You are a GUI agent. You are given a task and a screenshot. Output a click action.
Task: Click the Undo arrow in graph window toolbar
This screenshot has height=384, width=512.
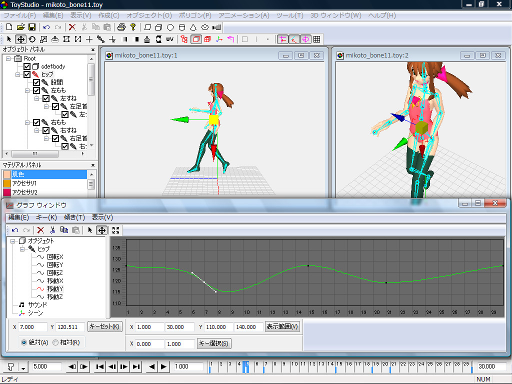(15, 230)
